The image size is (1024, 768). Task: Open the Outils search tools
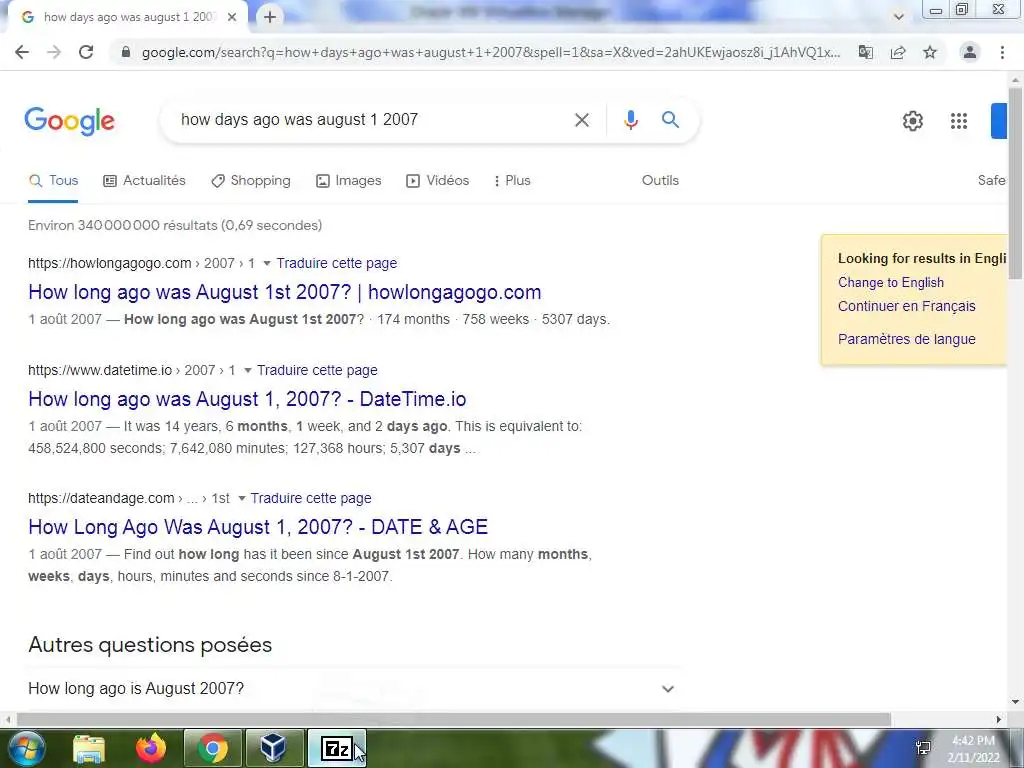[660, 180]
